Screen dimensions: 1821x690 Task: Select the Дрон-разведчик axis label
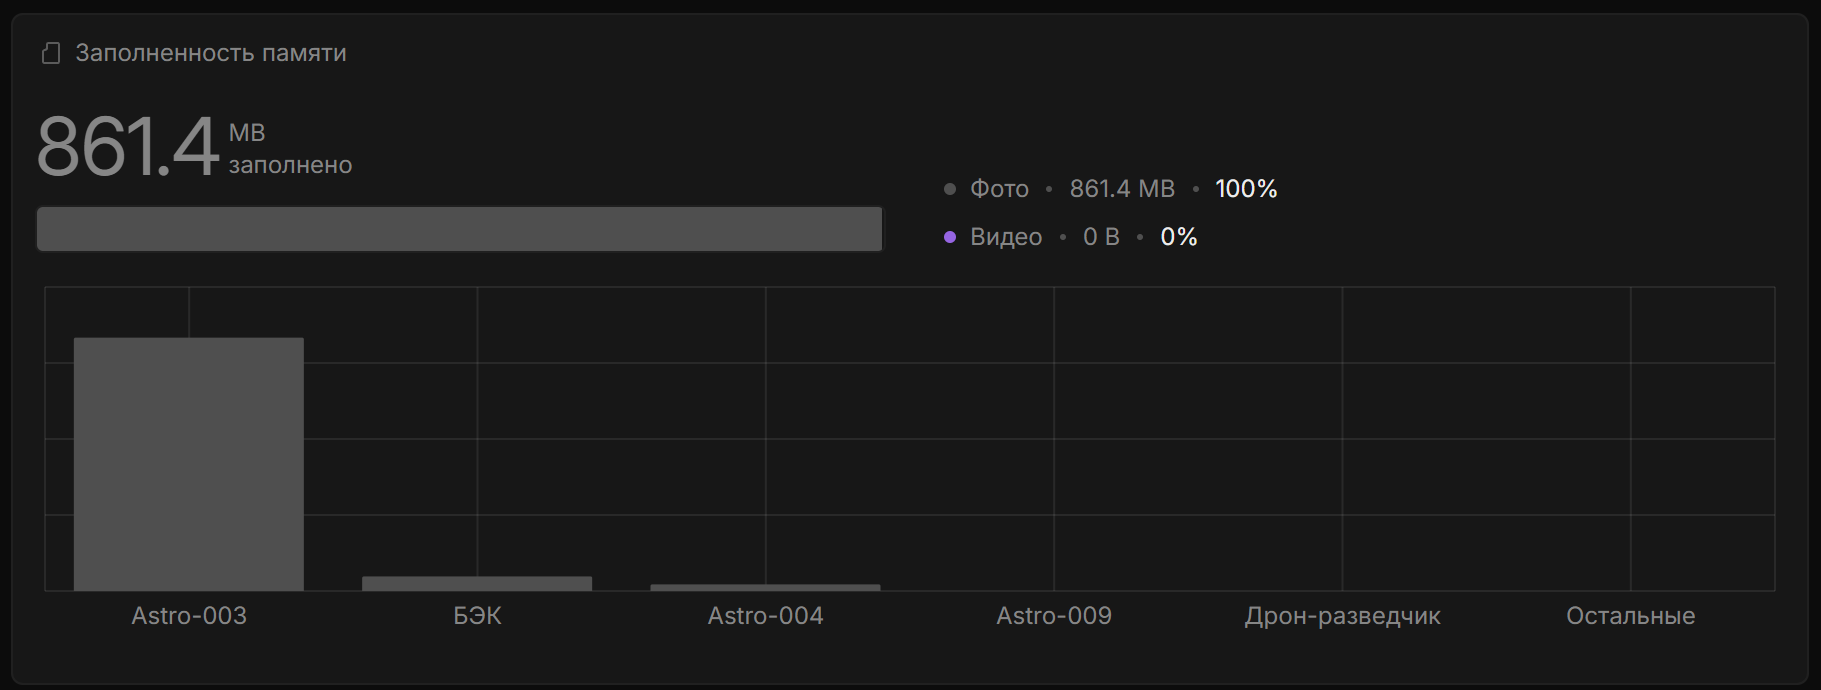pyautogui.click(x=1342, y=616)
